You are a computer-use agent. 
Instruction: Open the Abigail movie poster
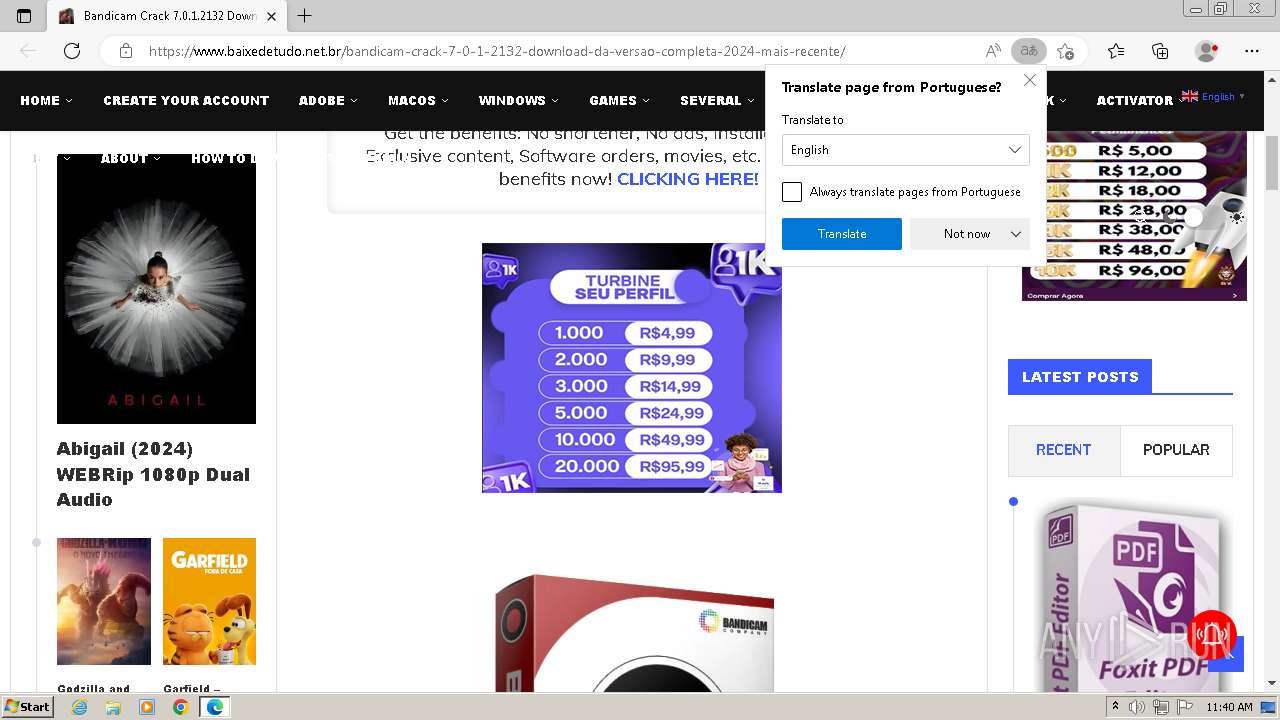(156, 290)
